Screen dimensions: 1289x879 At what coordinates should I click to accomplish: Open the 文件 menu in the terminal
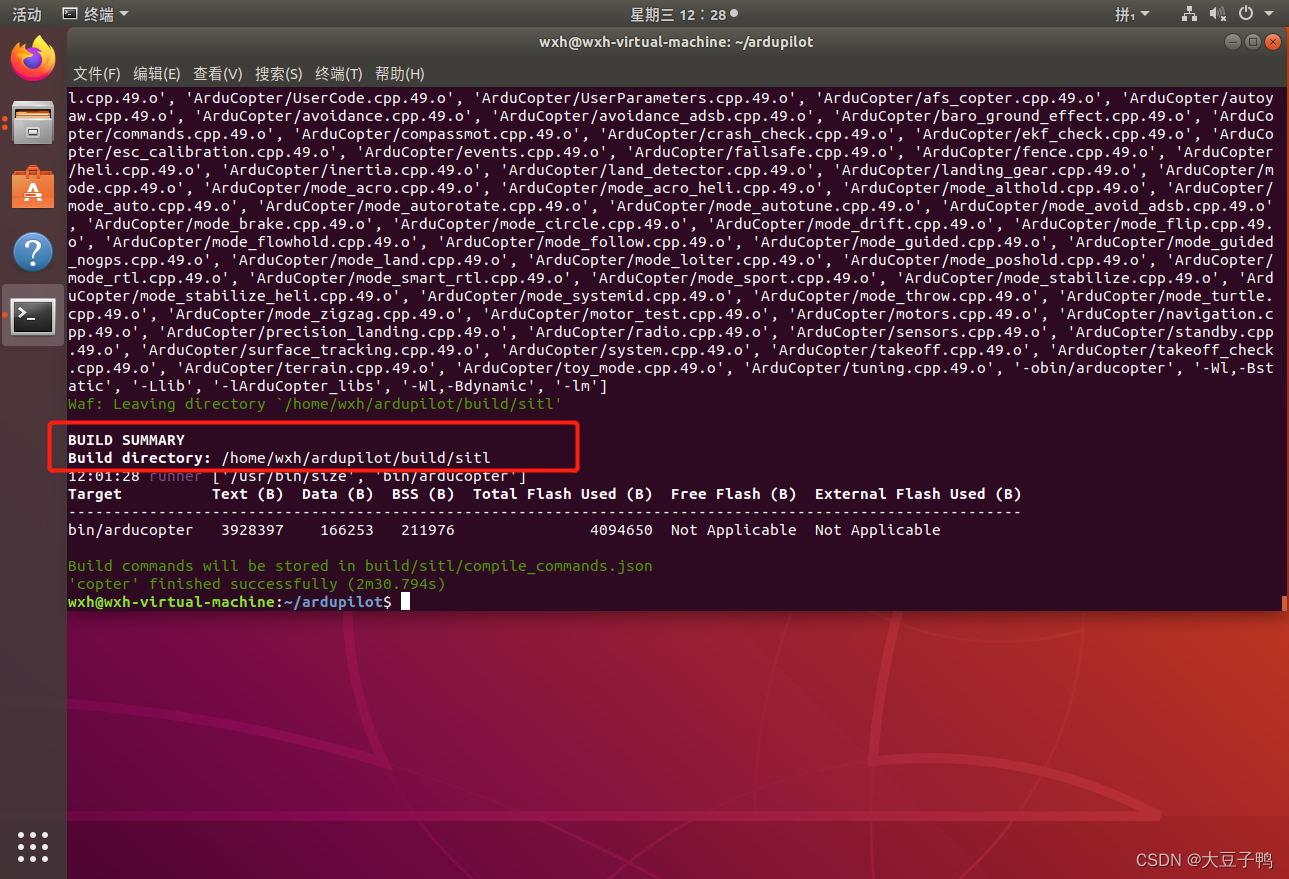pyautogui.click(x=96, y=73)
